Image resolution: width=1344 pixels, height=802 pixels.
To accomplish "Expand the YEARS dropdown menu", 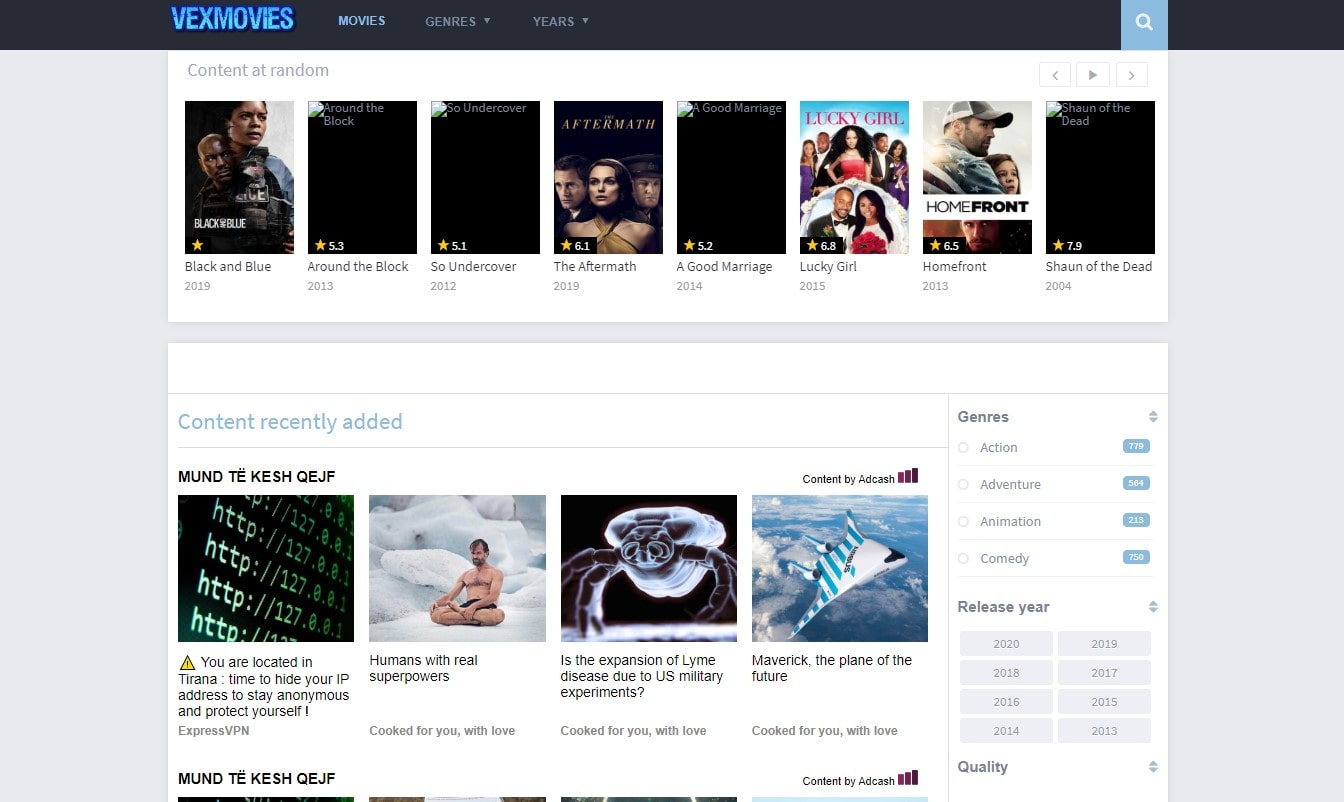I will click(561, 21).
